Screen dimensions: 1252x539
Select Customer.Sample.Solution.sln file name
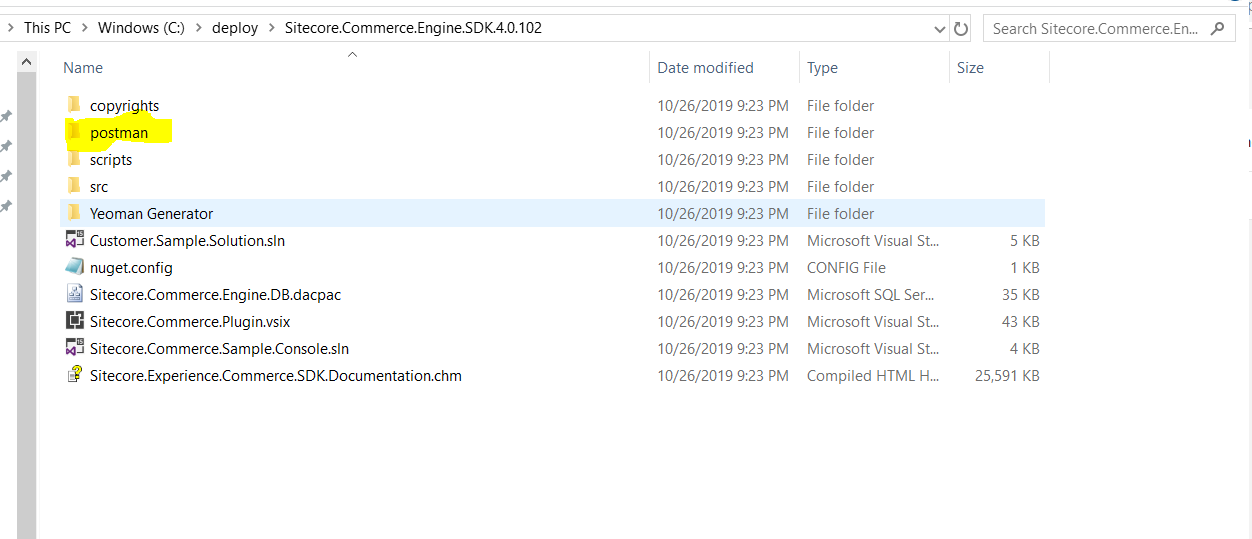point(187,240)
